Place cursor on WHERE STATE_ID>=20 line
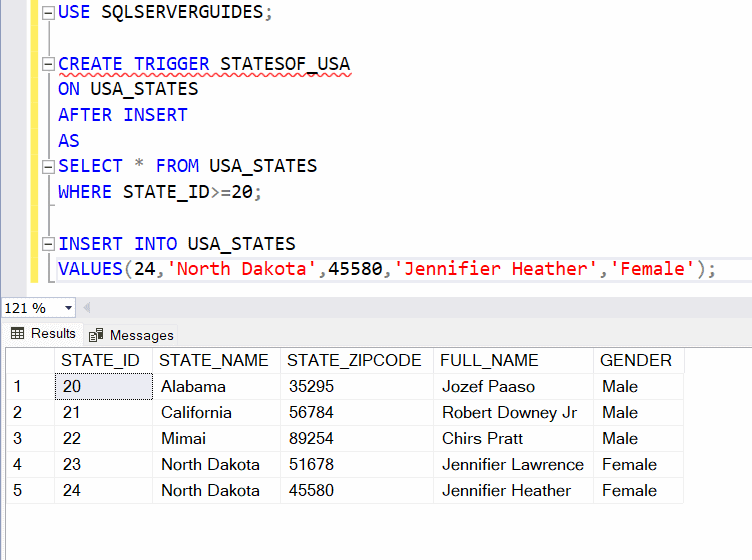Image resolution: width=752 pixels, height=560 pixels. (x=160, y=192)
